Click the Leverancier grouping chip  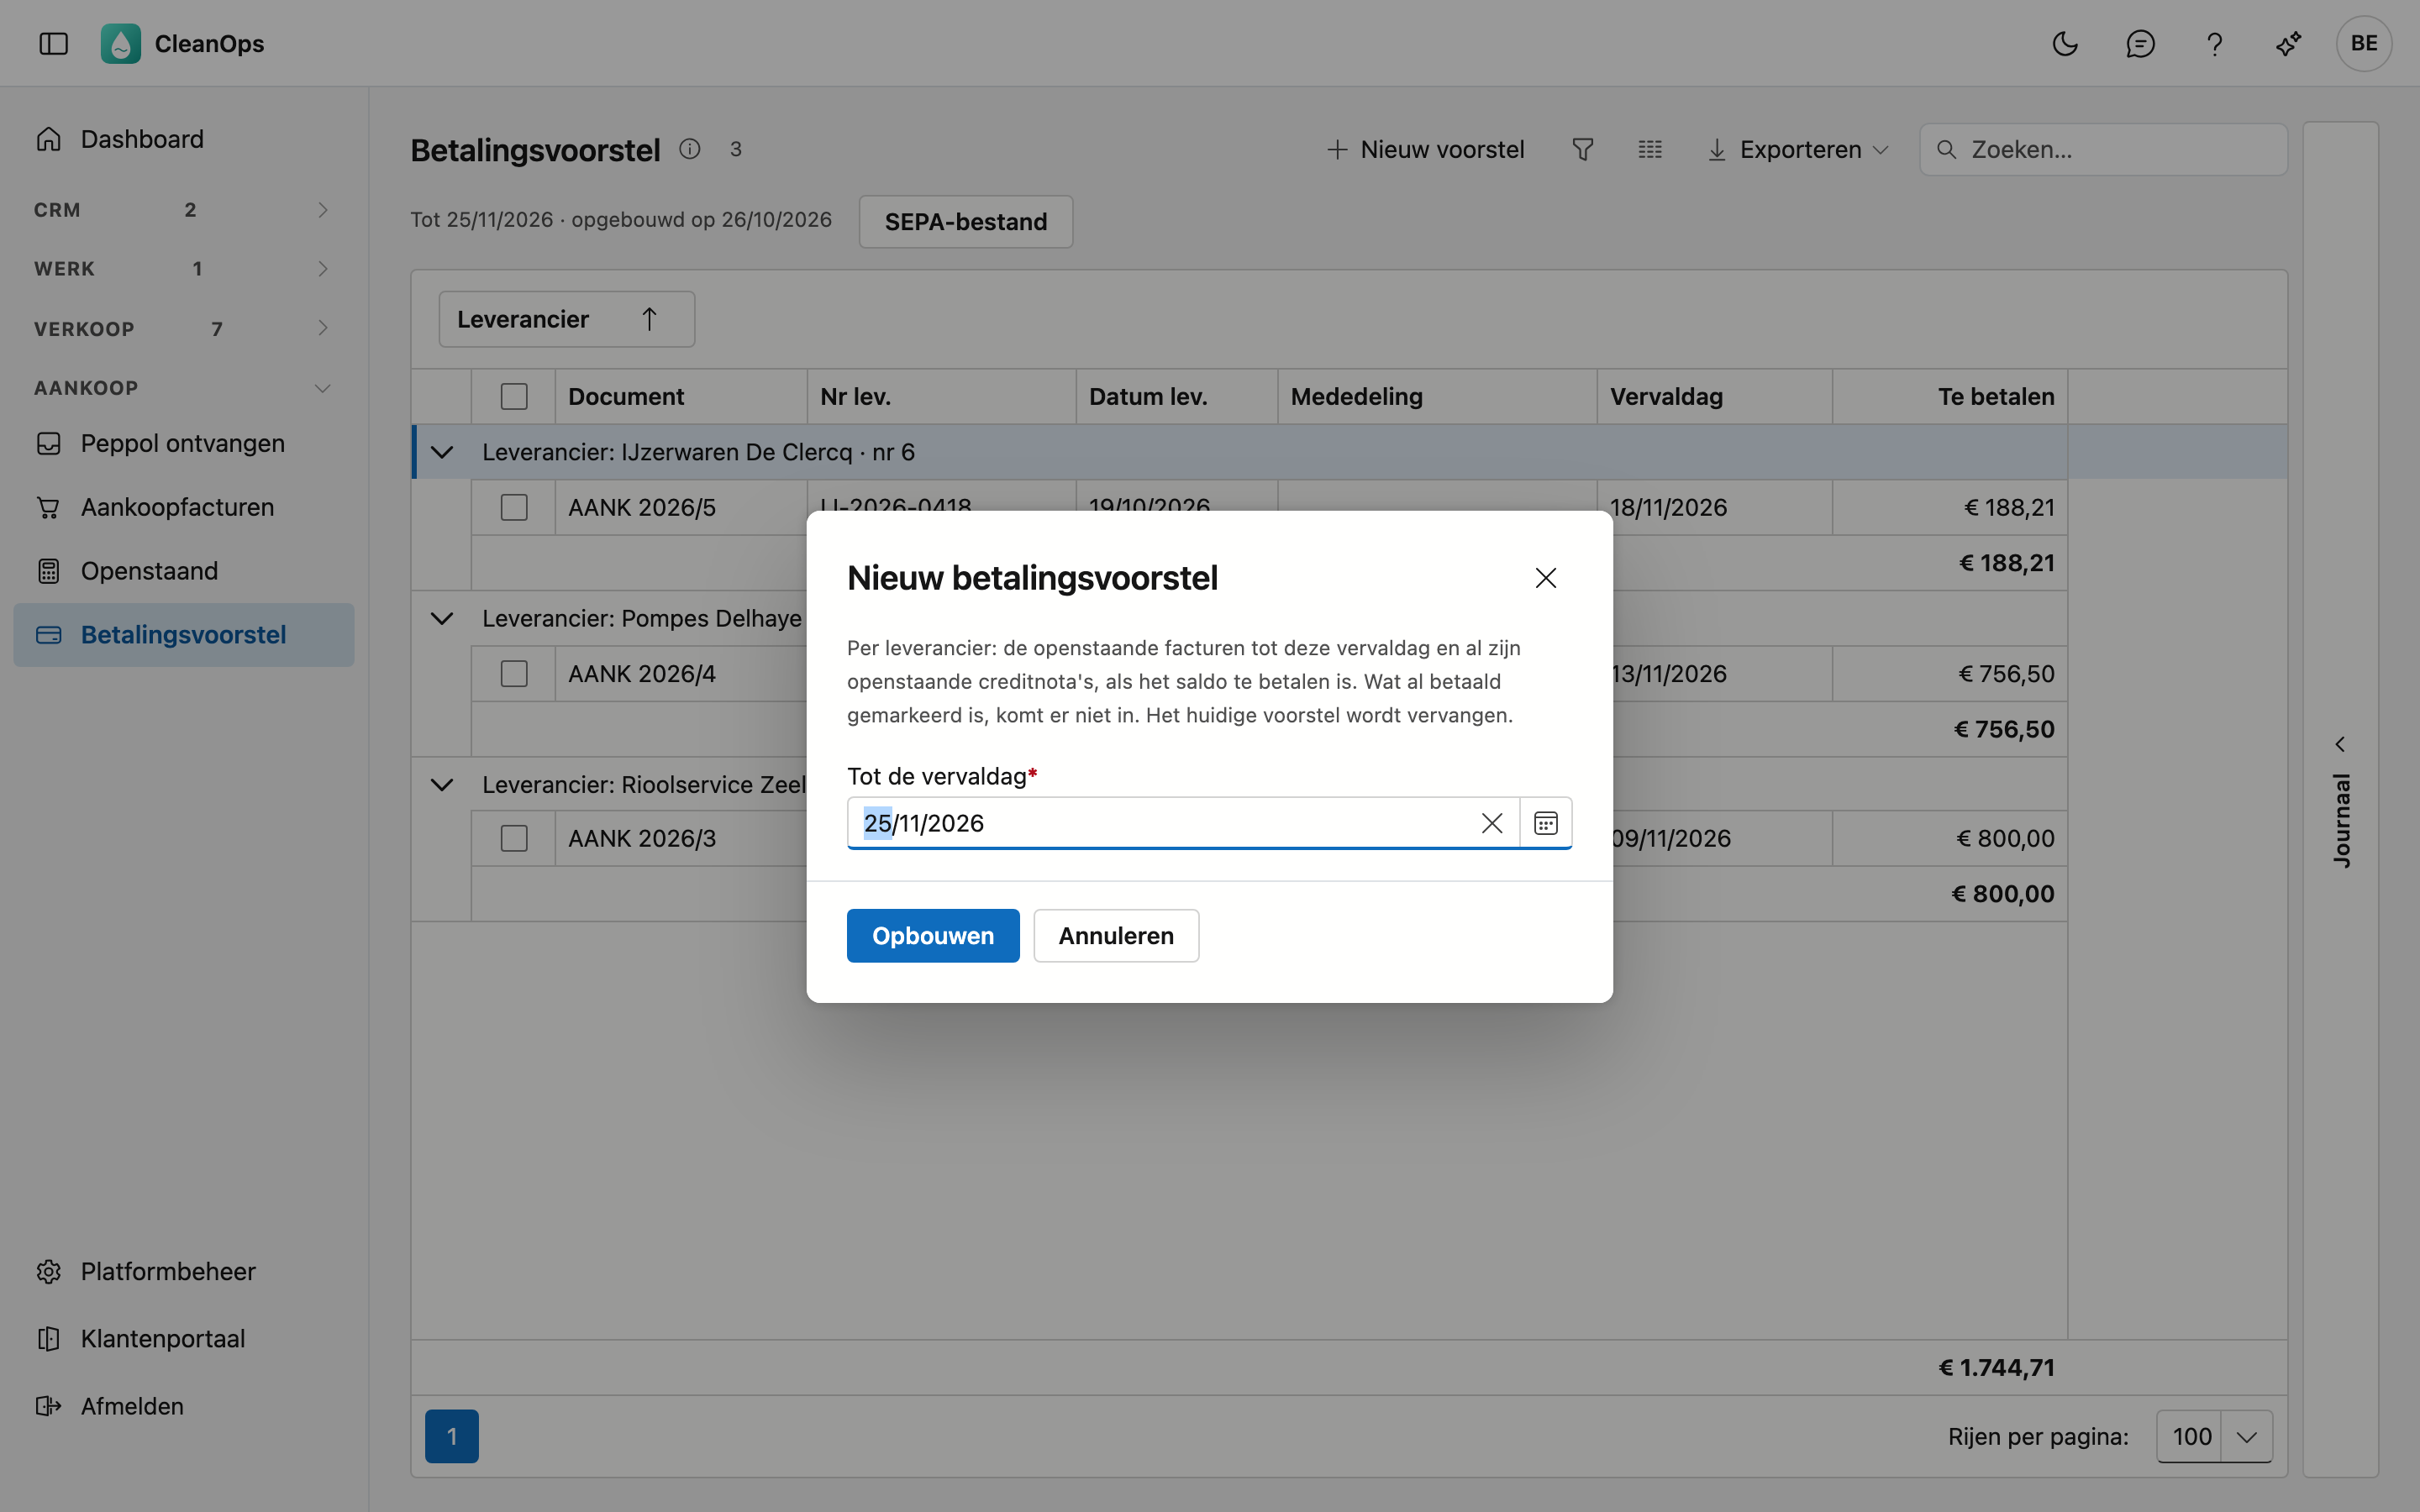pos(567,319)
